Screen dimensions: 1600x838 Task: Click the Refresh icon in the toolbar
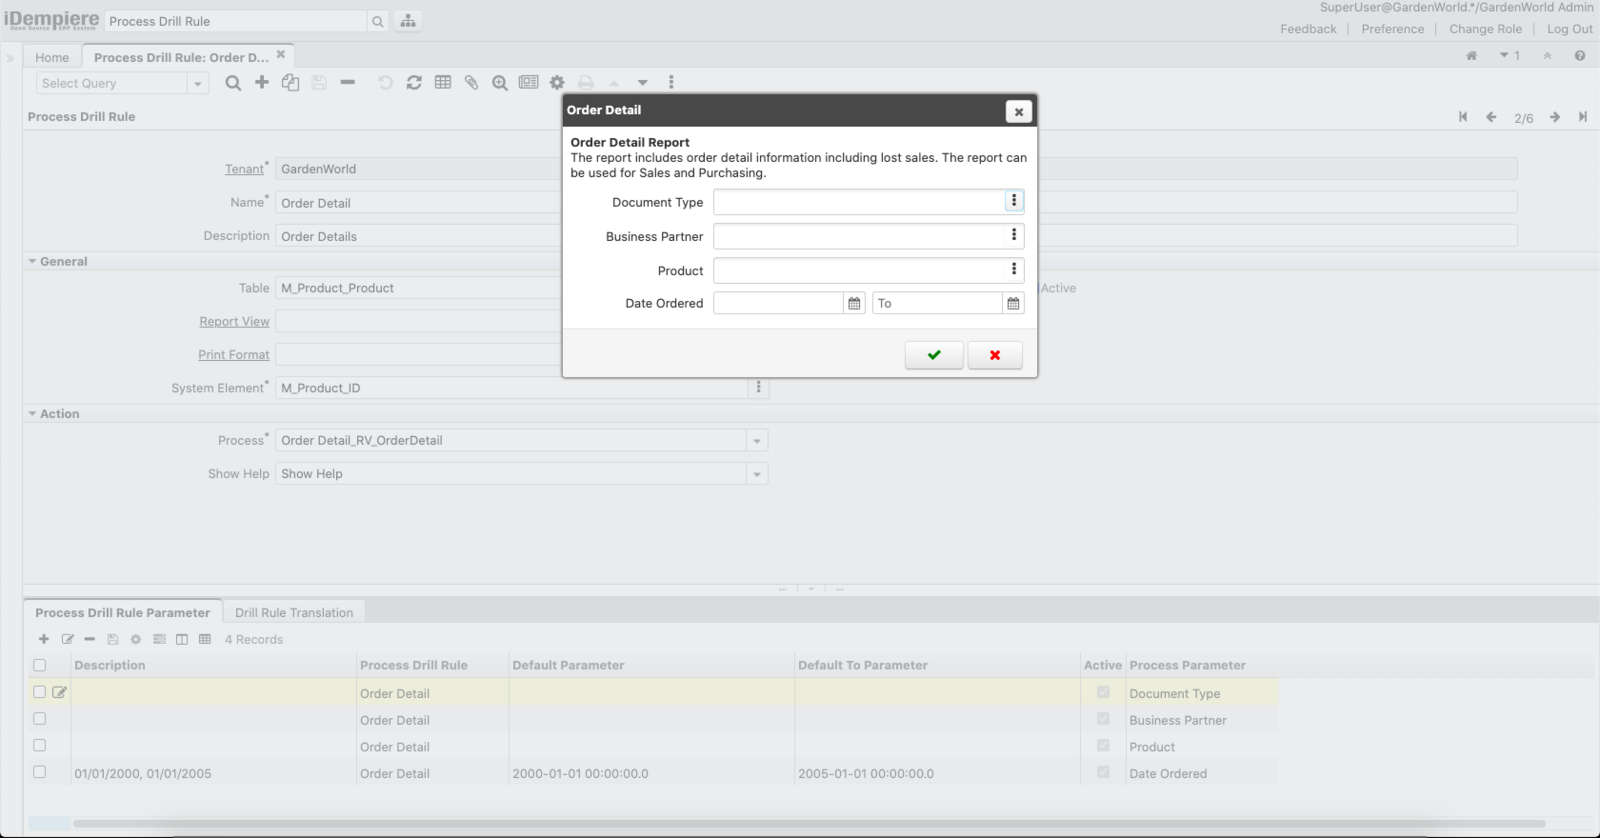[414, 83]
